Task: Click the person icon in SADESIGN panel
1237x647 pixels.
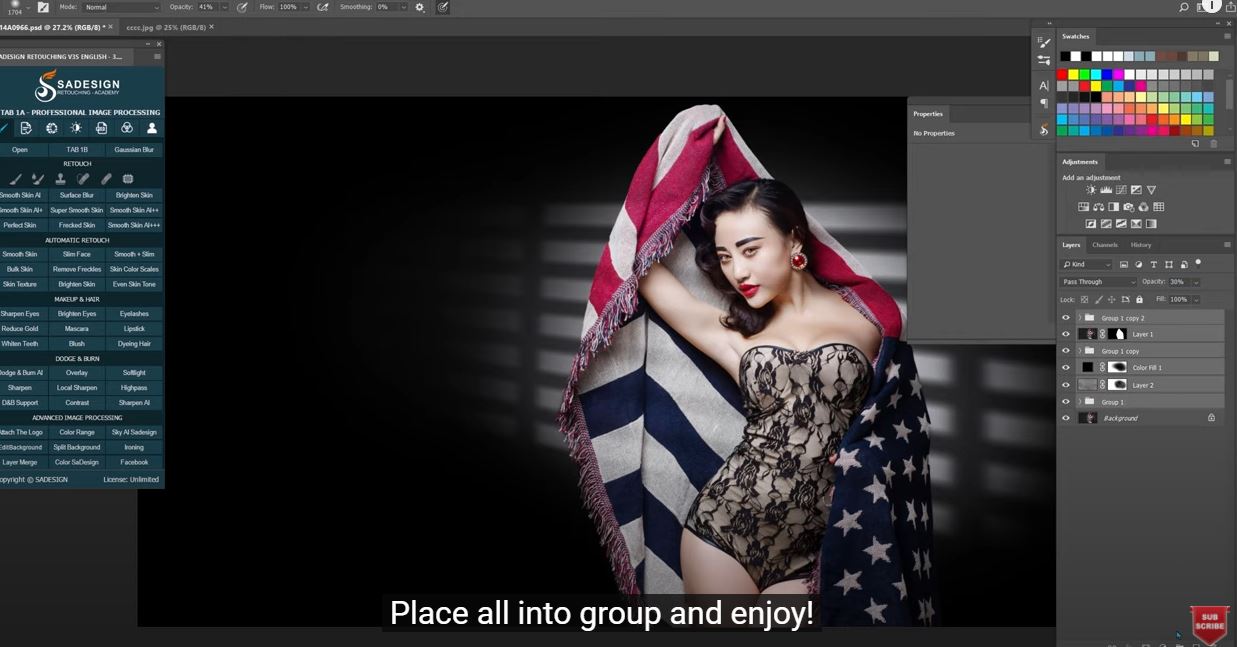Action: coord(152,128)
